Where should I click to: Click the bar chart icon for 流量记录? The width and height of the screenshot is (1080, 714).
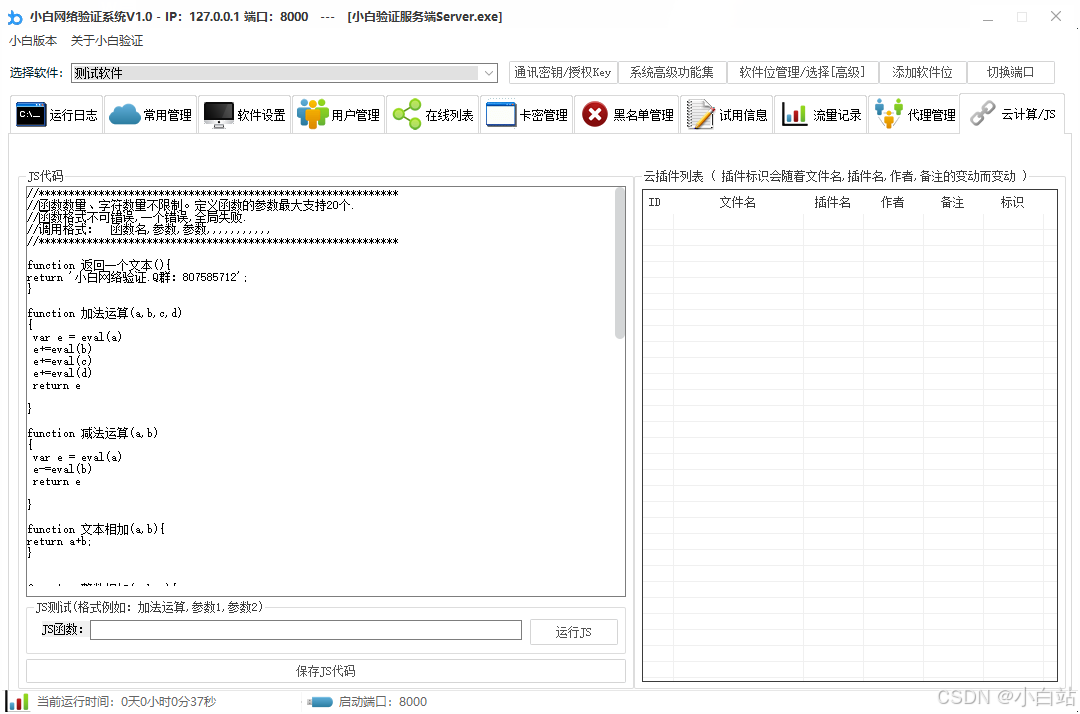click(x=793, y=114)
